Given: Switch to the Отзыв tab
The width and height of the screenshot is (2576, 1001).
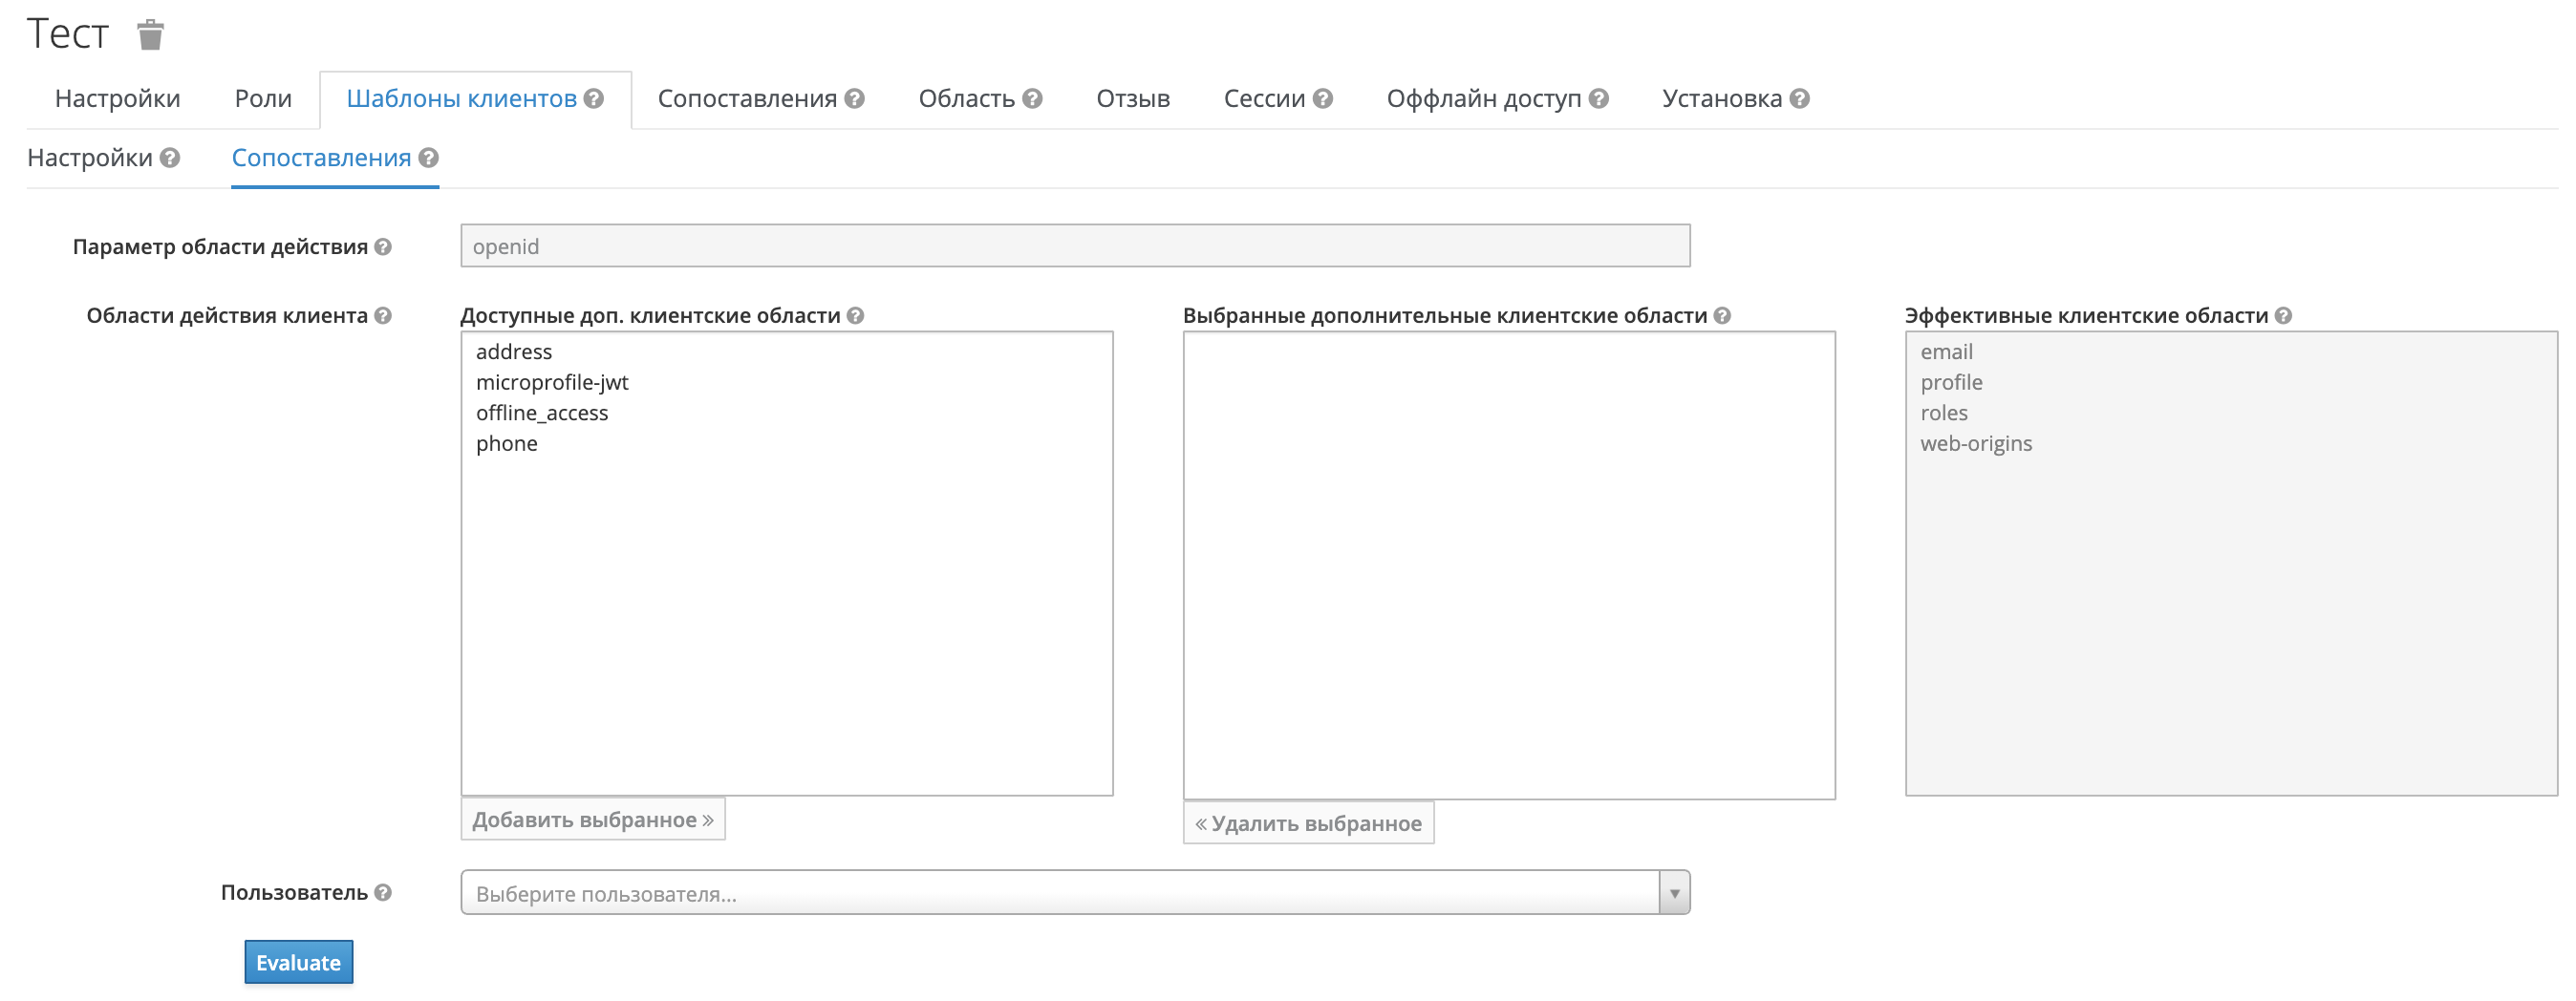Looking at the screenshot, I should click(x=1132, y=99).
